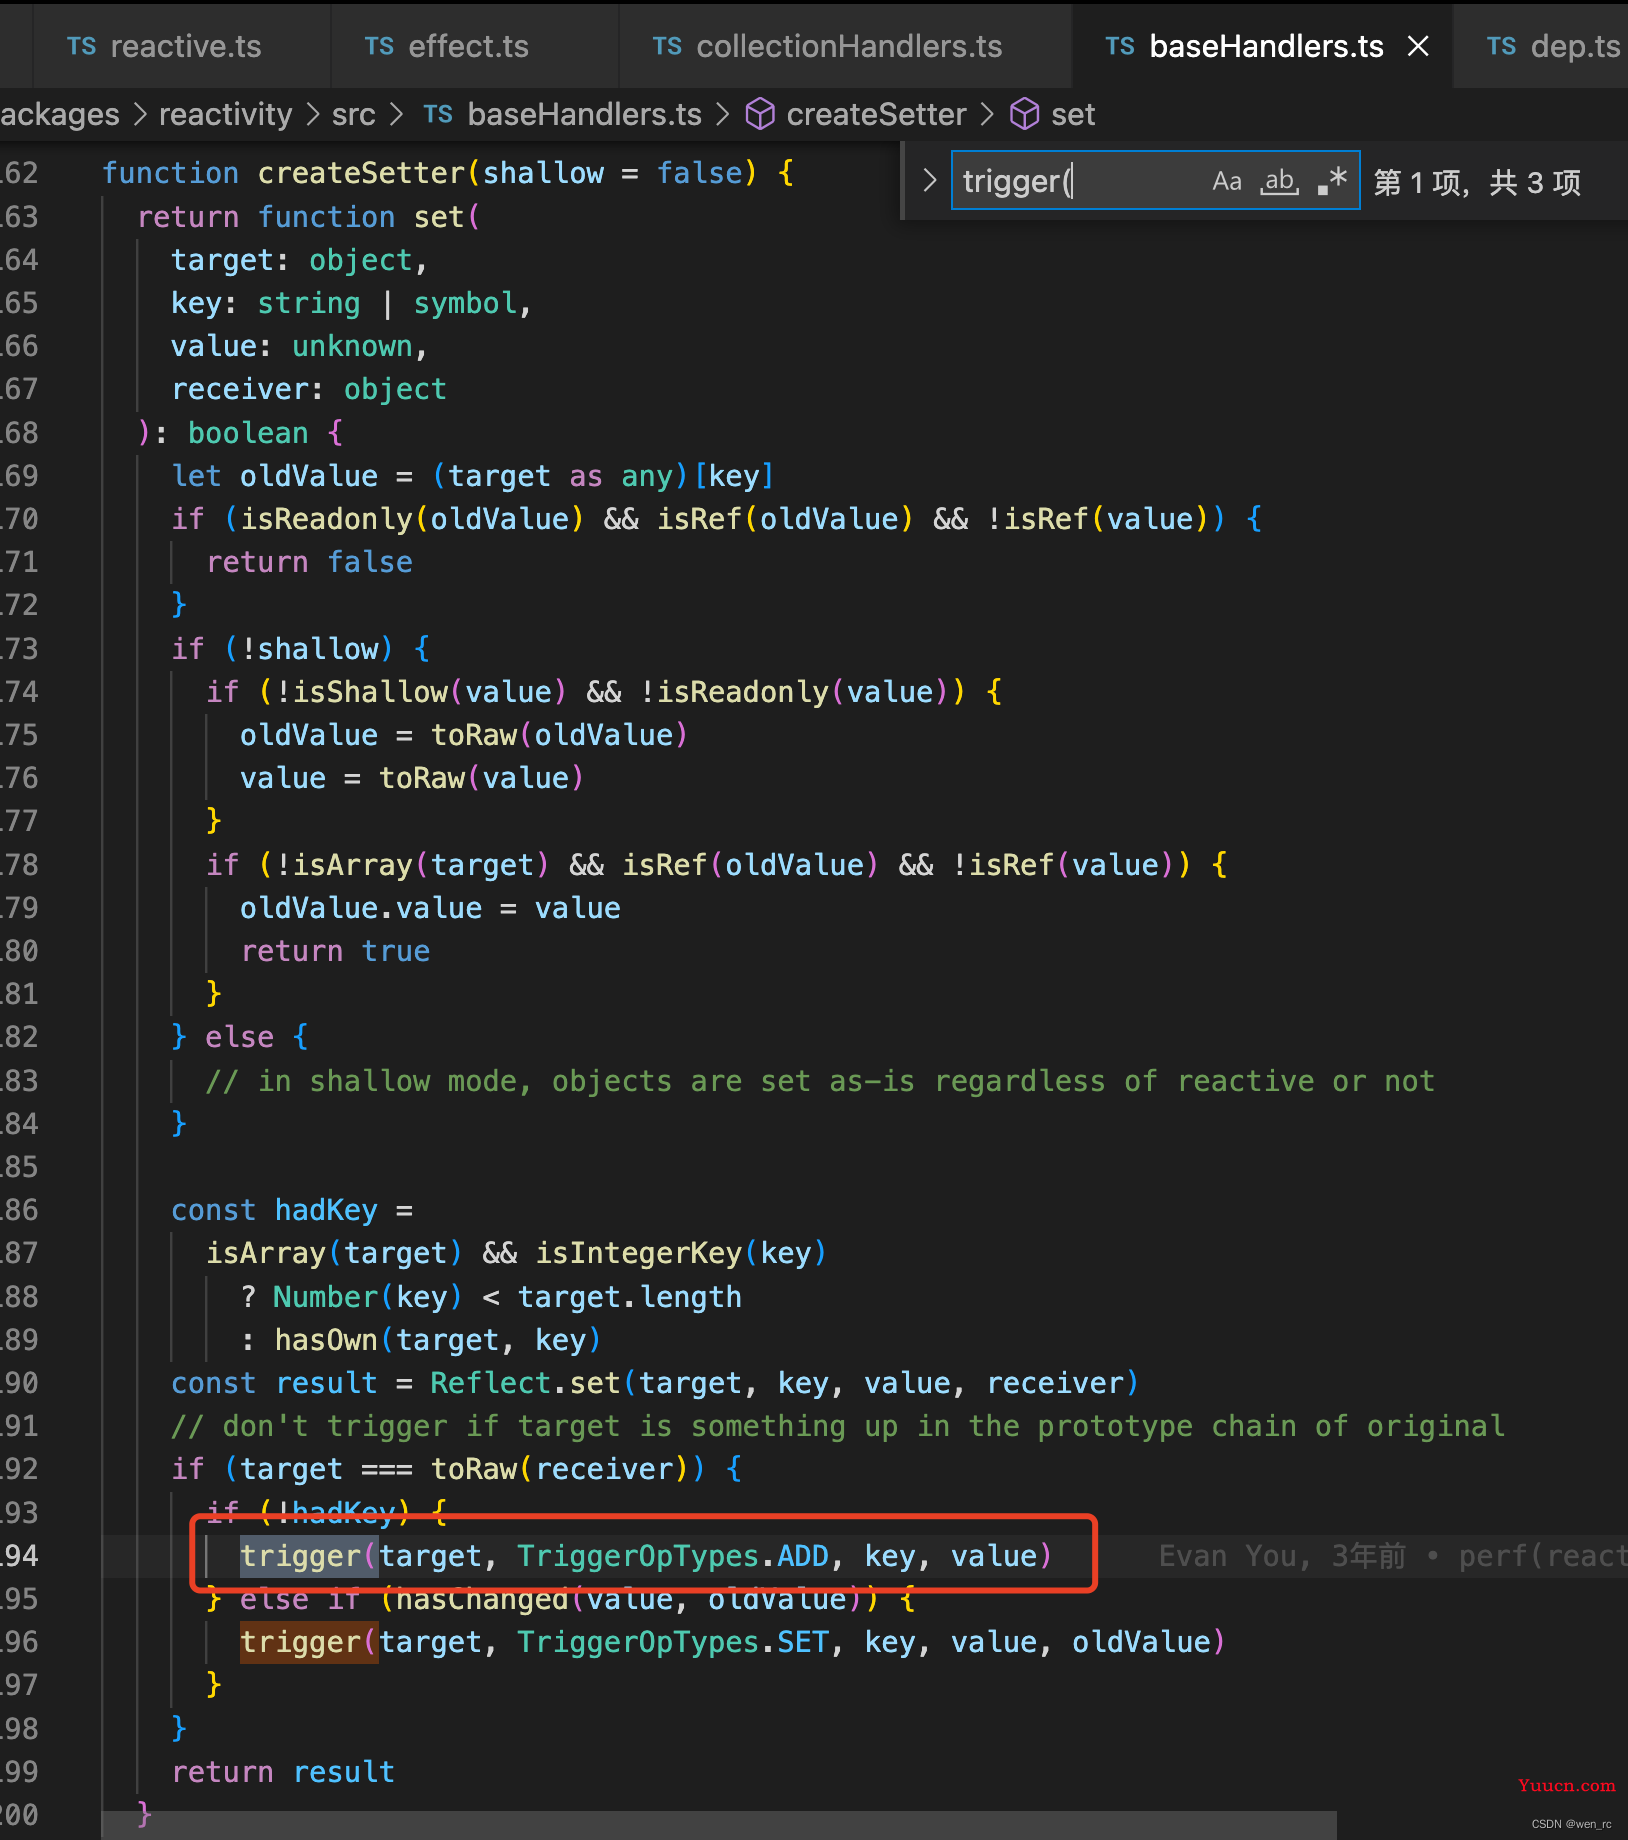This screenshot has height=1840, width=1628.
Task: Click the cube icon beside createSetter breadcrumb
Action: 760,114
